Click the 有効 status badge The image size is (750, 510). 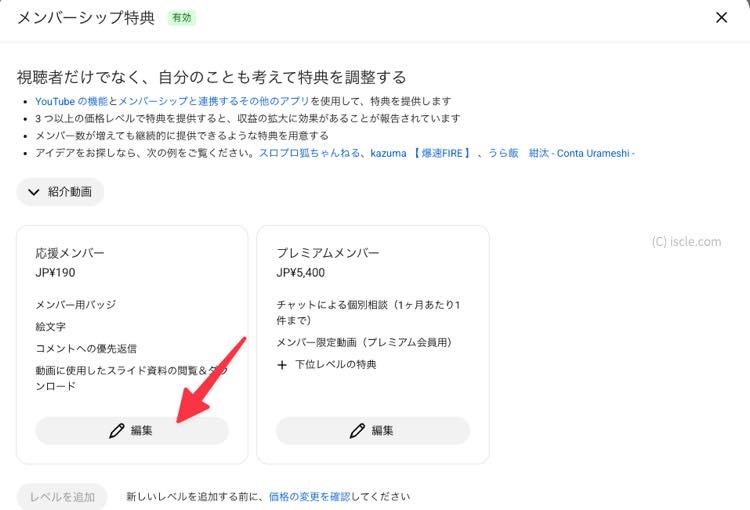(x=182, y=18)
